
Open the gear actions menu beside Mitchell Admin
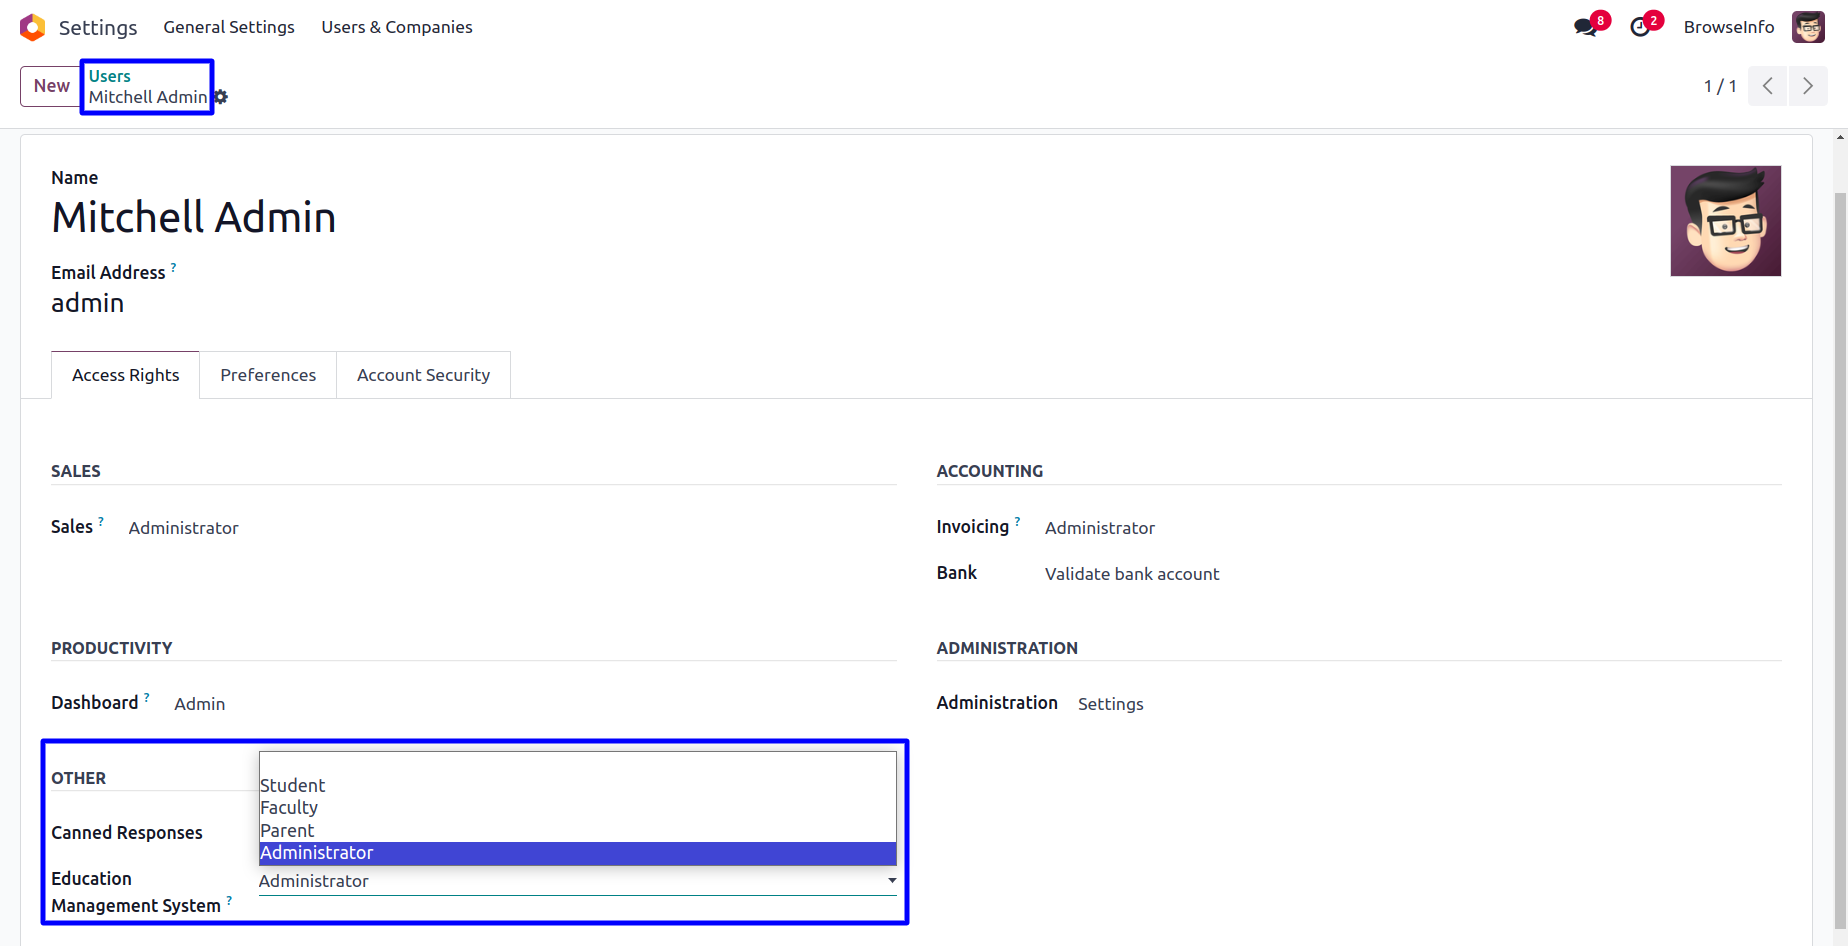[x=221, y=97]
